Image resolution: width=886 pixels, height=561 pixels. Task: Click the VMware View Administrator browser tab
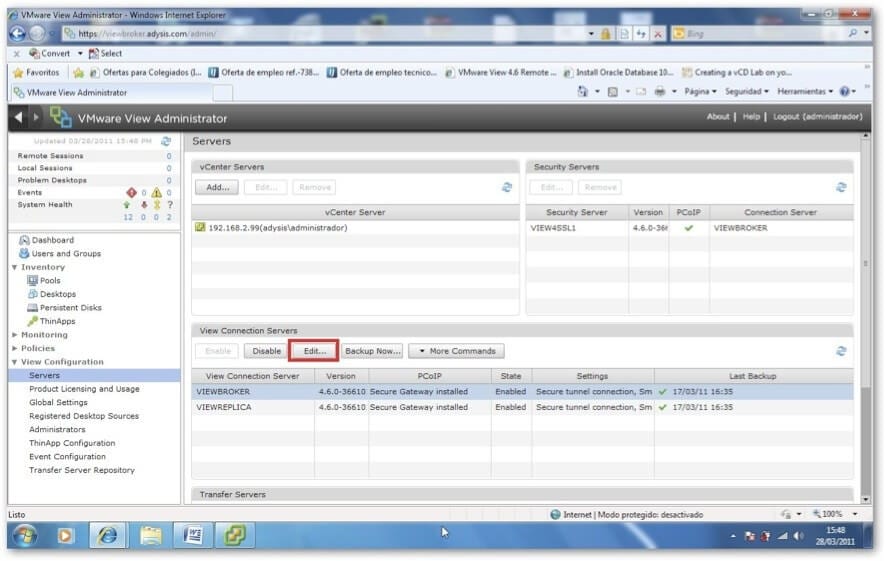[x=112, y=93]
